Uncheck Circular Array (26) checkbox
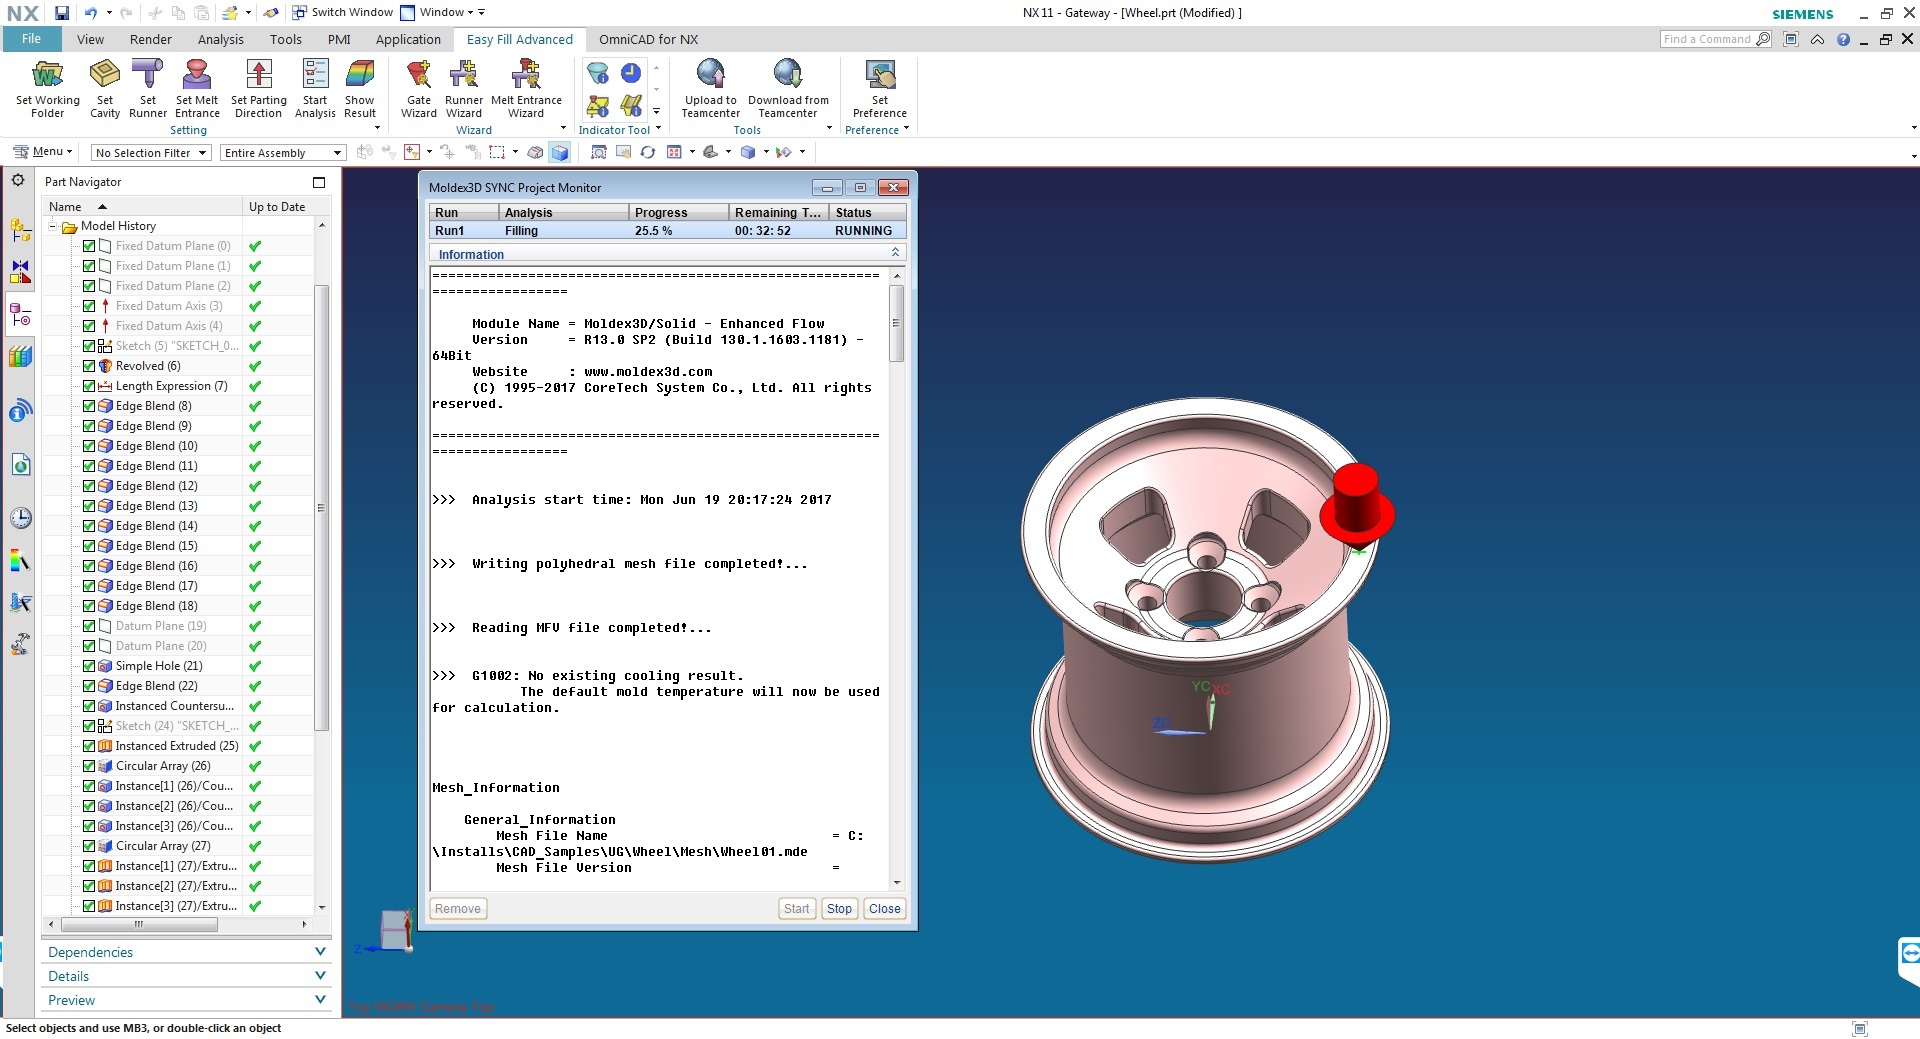1920x1039 pixels. pyautogui.click(x=89, y=766)
